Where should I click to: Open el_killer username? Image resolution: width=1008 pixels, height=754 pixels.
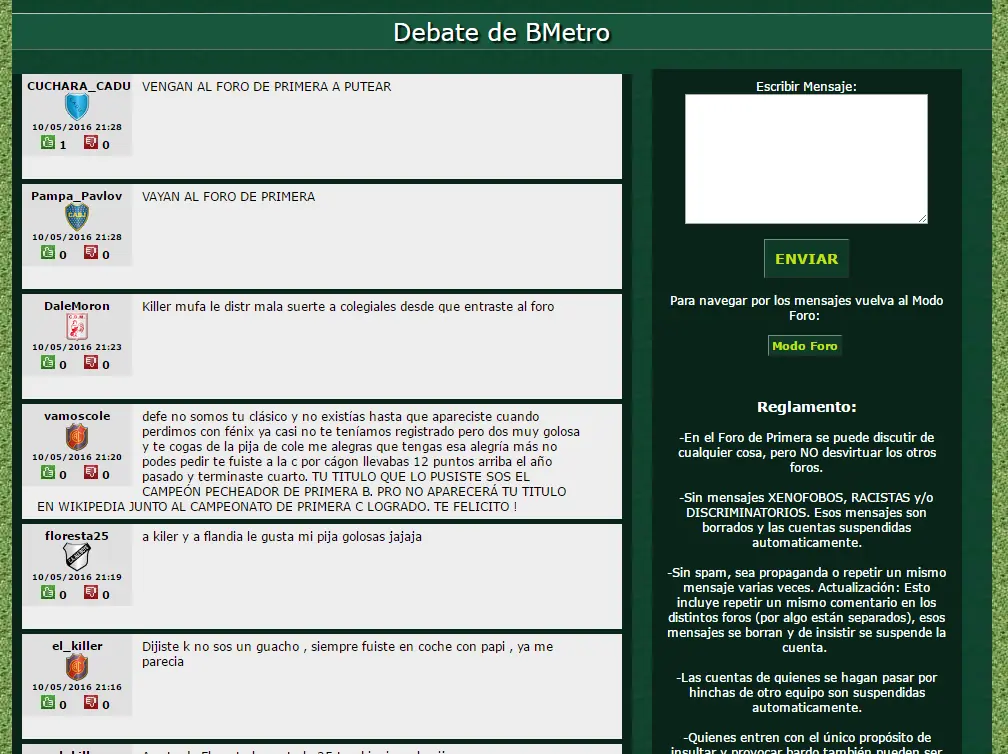click(76, 646)
